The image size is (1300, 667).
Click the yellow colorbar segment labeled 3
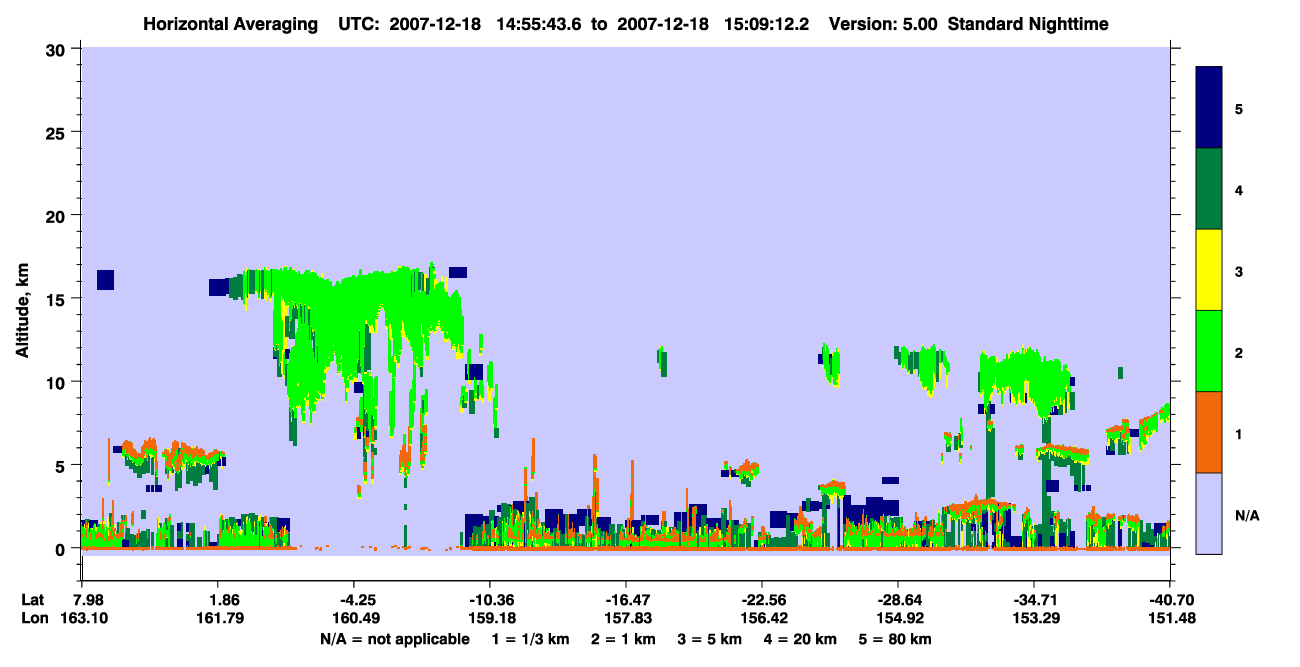tap(1209, 270)
